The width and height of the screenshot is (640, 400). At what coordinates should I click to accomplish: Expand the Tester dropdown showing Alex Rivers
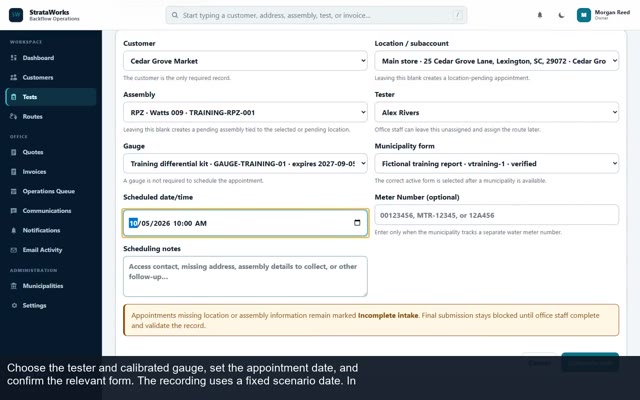pos(496,112)
